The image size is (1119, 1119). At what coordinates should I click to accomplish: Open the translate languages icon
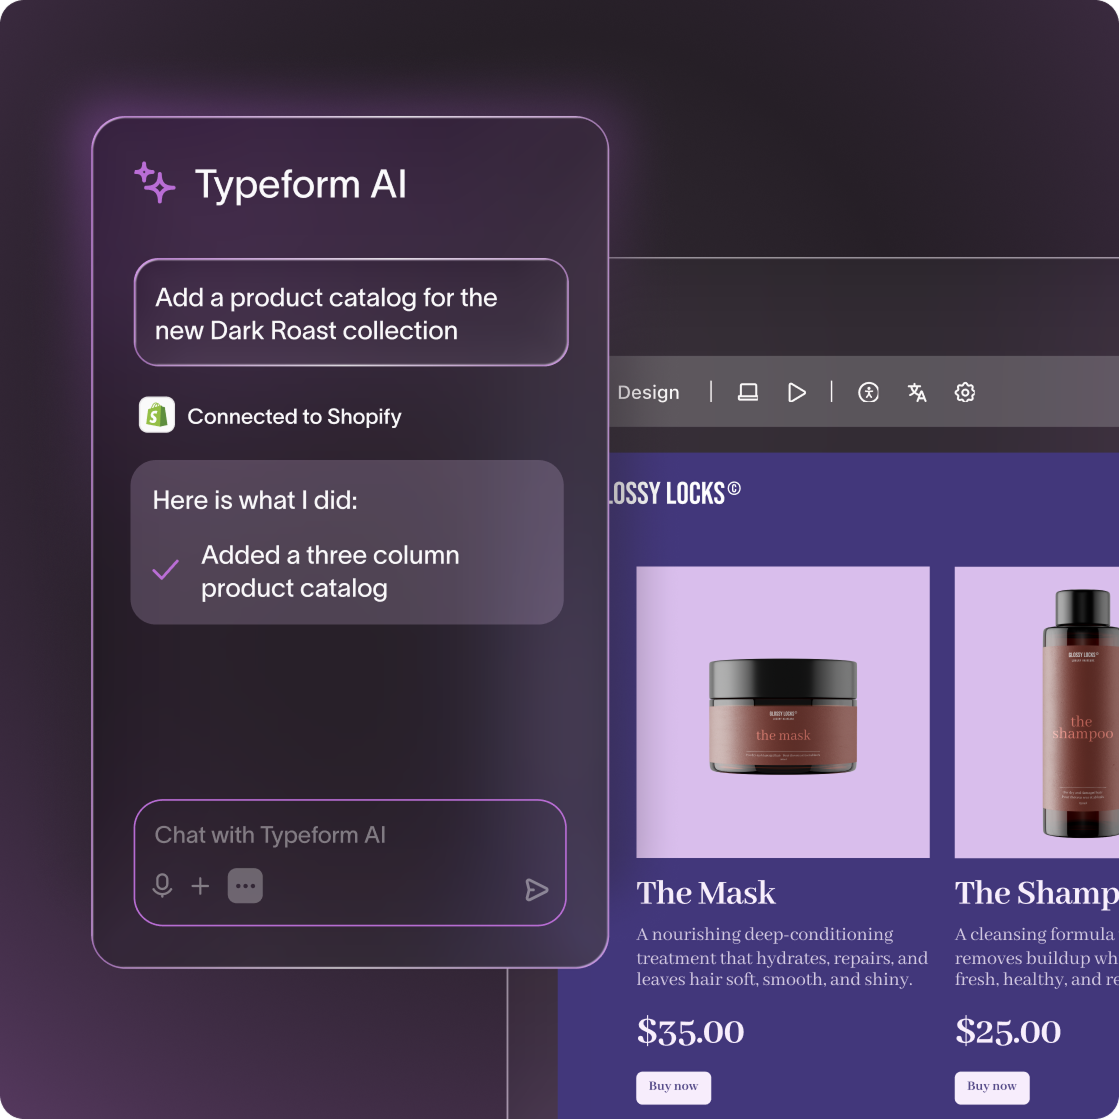coord(917,392)
